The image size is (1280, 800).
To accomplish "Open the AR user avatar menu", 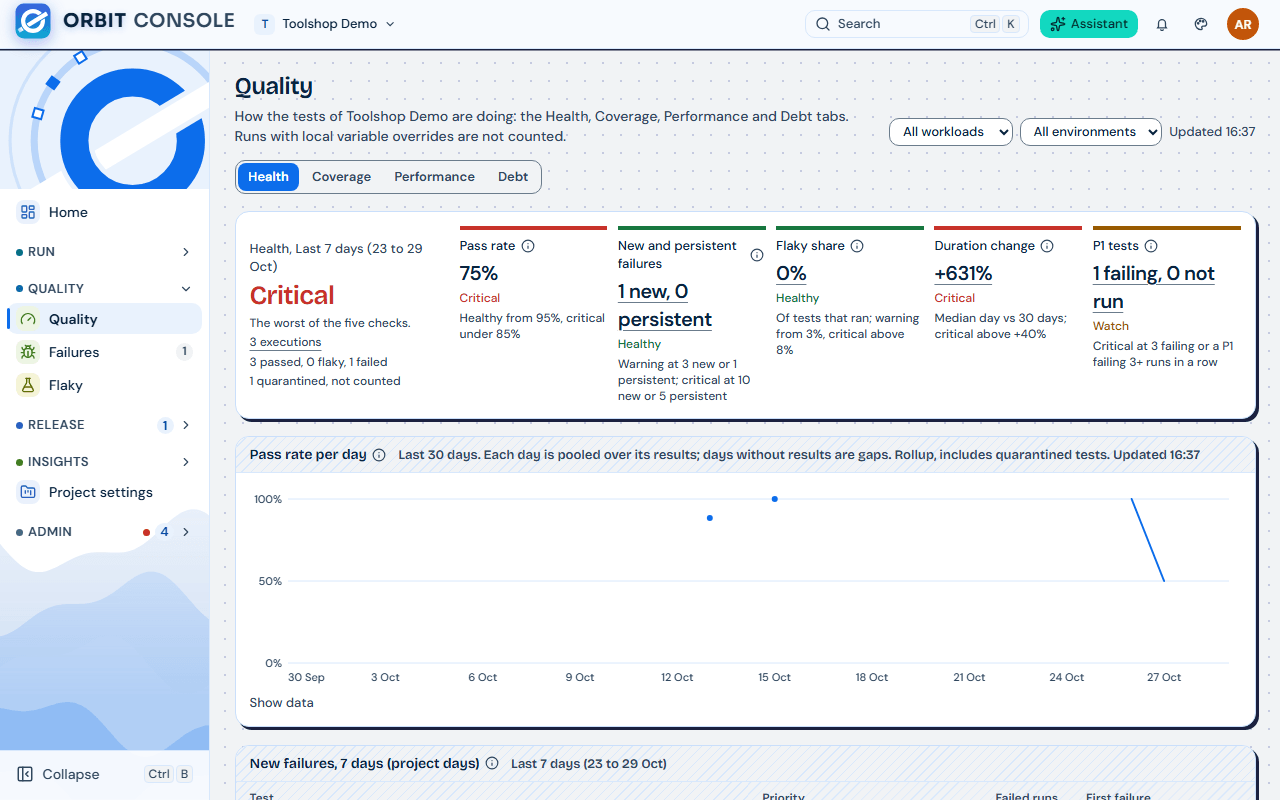I will click(x=1243, y=24).
